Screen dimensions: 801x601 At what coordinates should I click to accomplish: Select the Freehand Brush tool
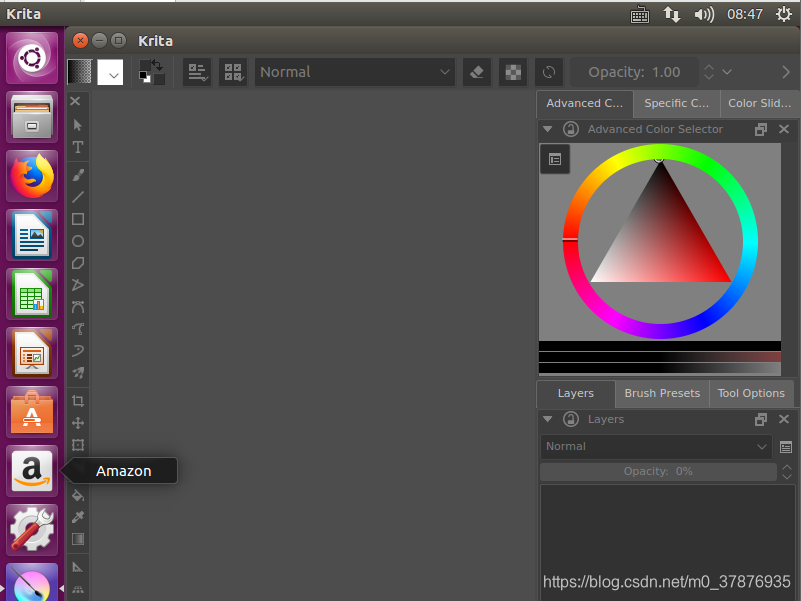(78, 175)
